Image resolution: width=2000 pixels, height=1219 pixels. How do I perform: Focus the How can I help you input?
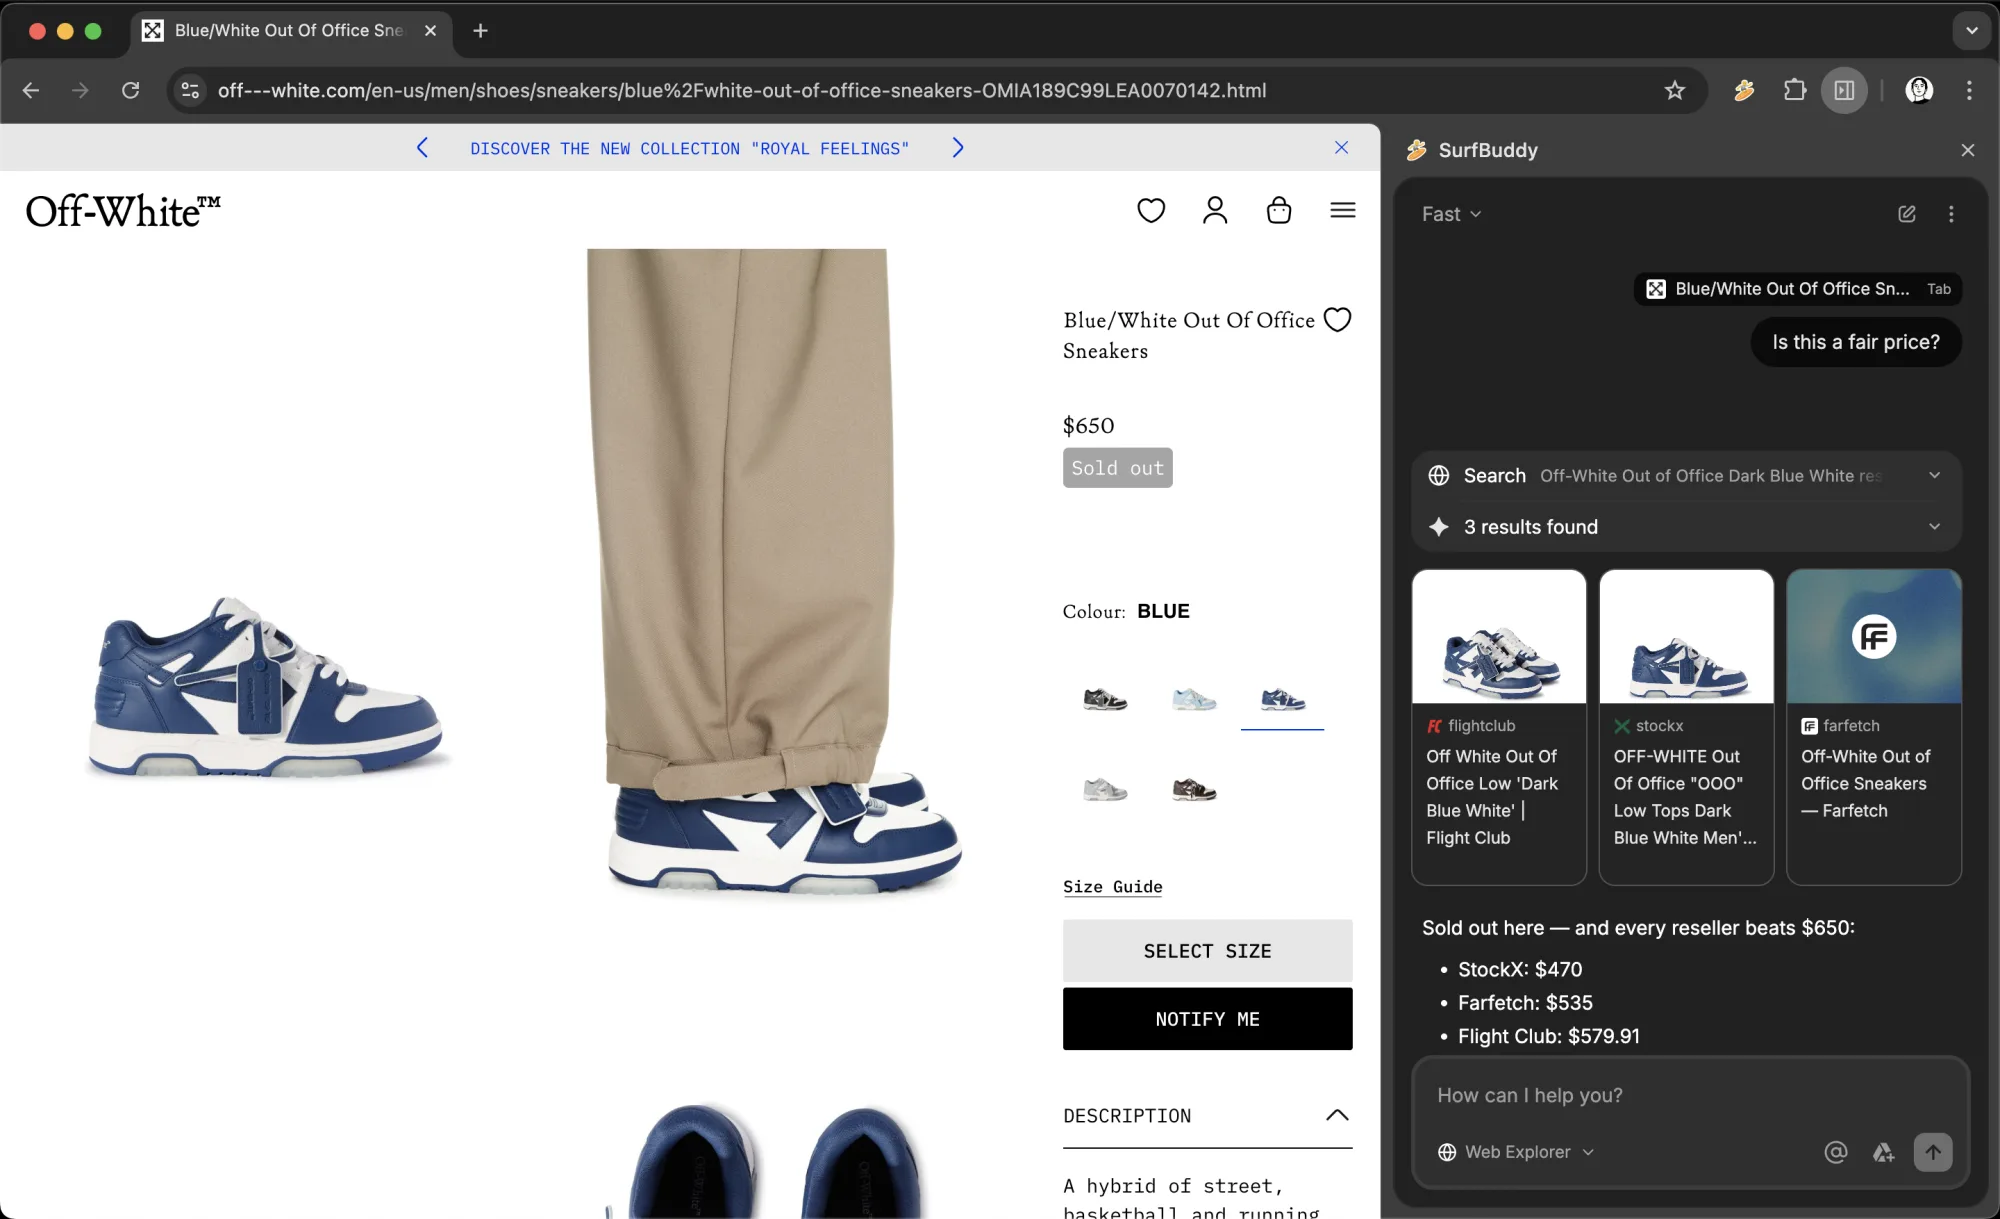click(x=1690, y=1095)
